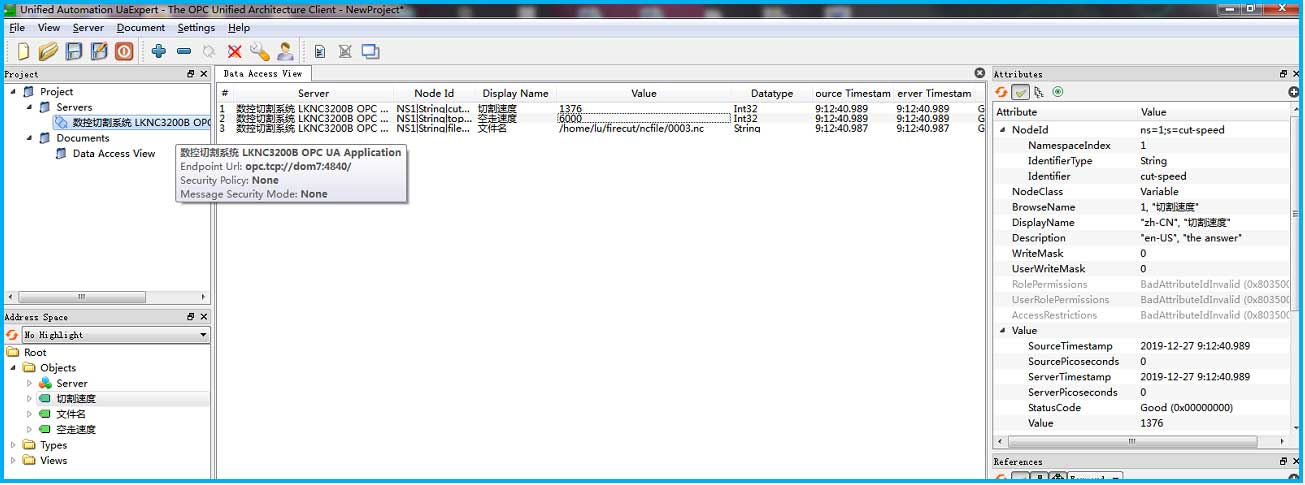Click the black plus icon in Attributes

(x=1294, y=92)
